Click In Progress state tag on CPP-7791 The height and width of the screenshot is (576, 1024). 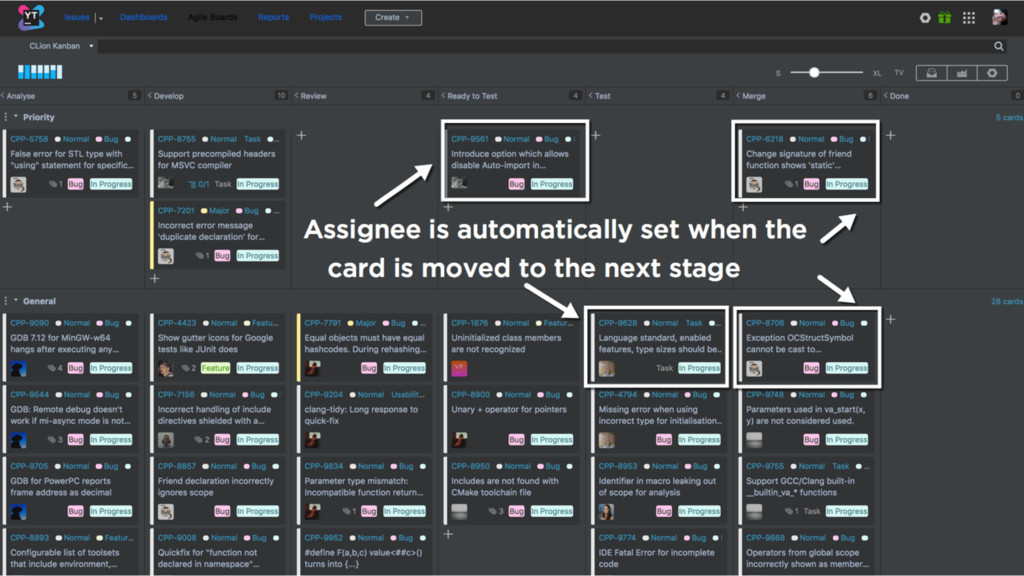pyautogui.click(x=404, y=368)
